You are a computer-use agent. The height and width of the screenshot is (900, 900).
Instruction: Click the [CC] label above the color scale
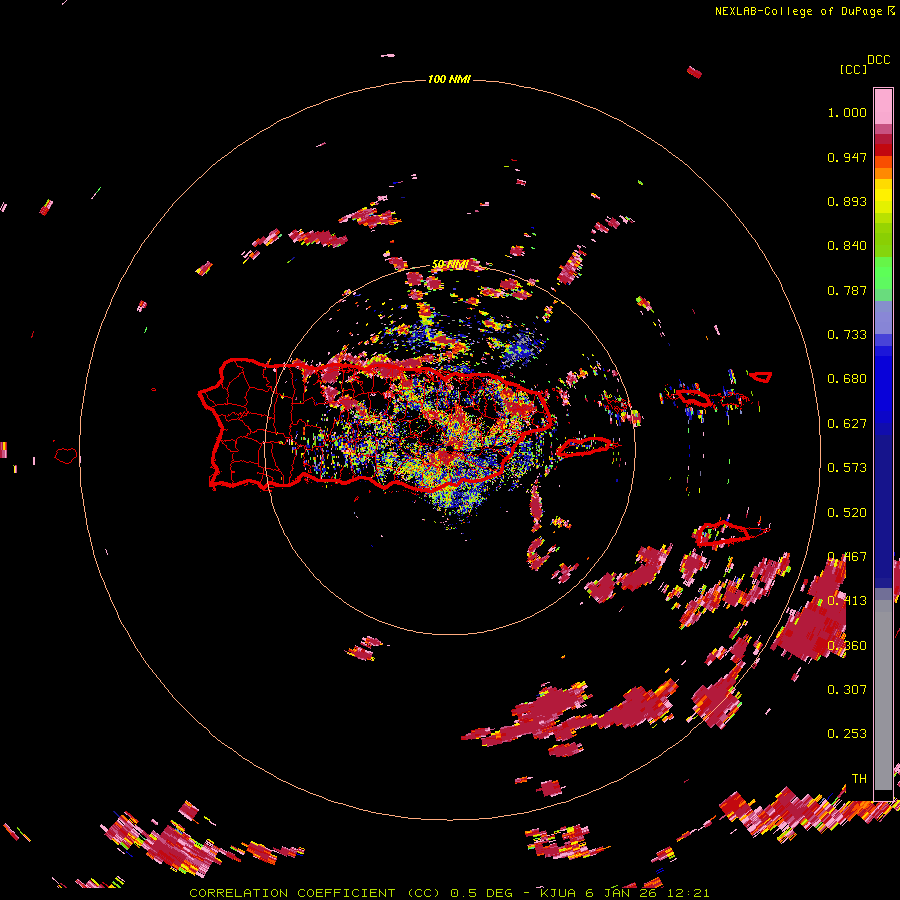[853, 69]
